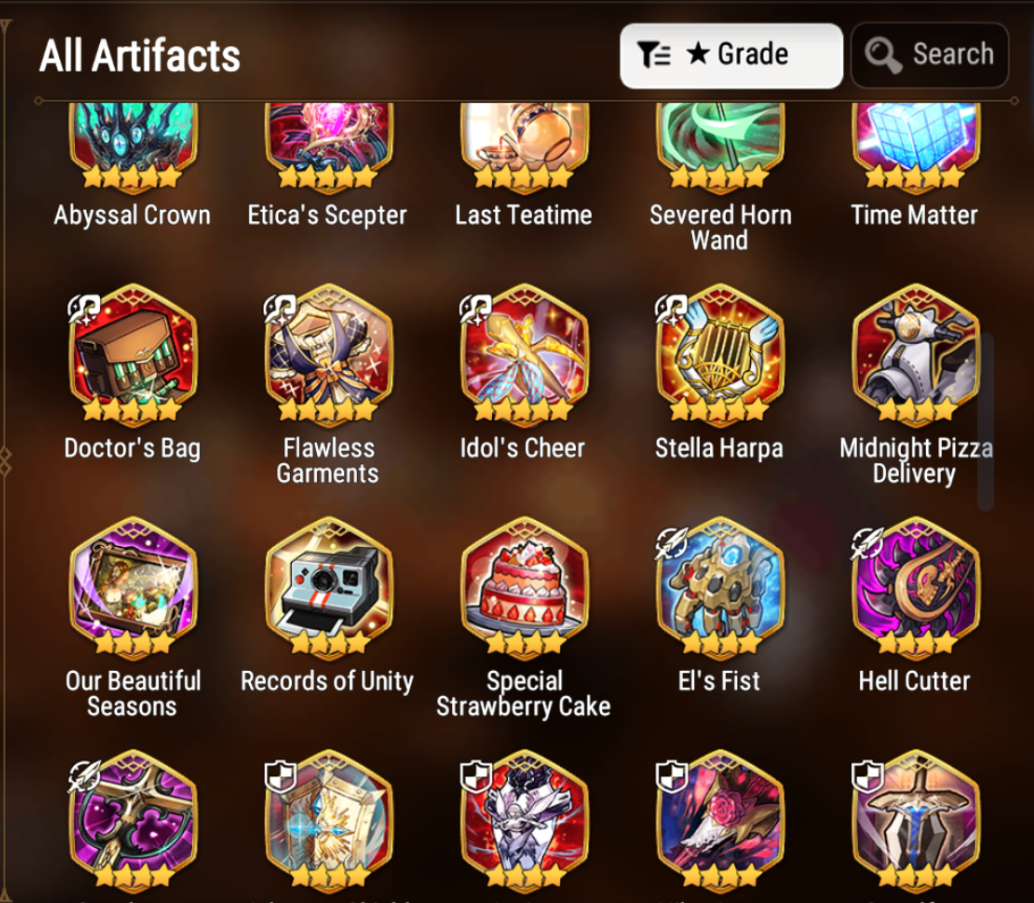1034x903 pixels.
Task: Select the Etica's Scepter artifact thumbnail
Action: click(x=328, y=146)
